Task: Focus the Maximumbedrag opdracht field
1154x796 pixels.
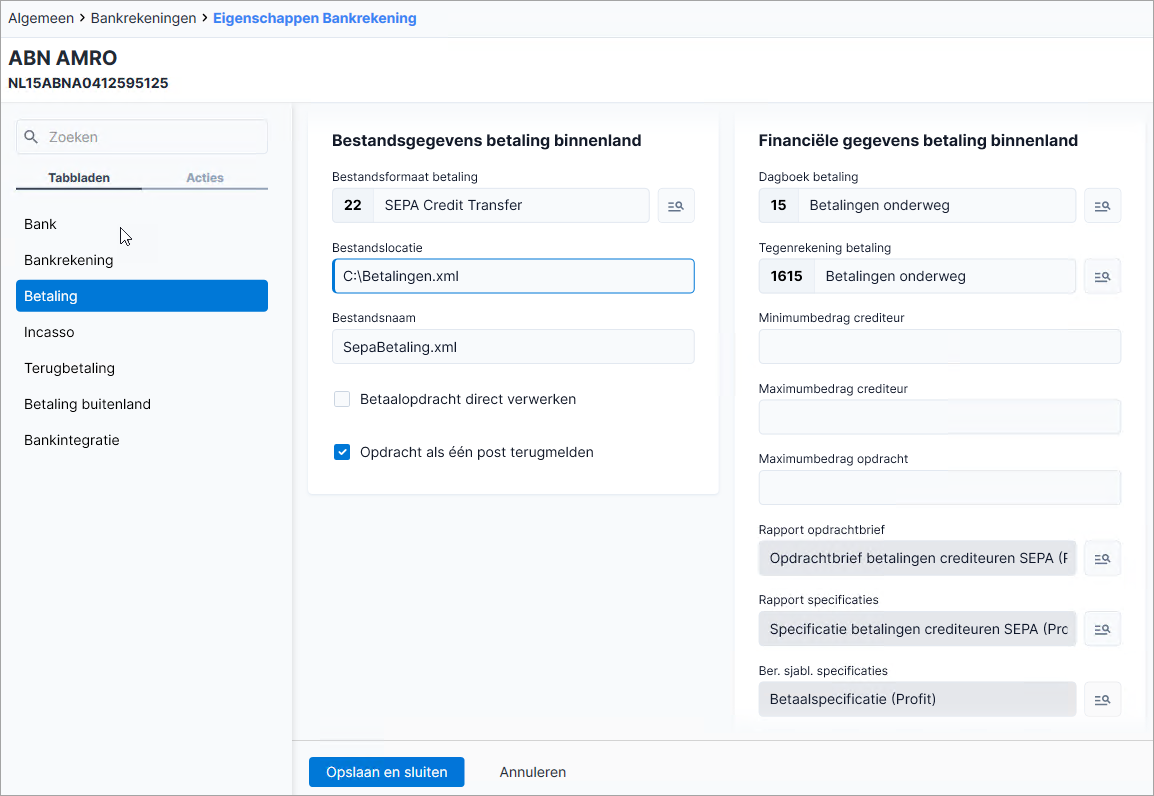Action: [x=939, y=488]
